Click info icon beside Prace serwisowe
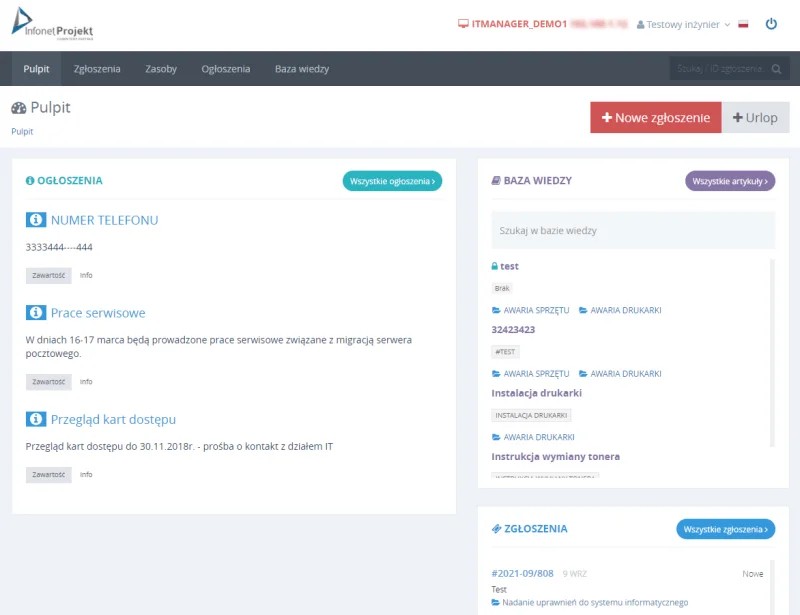The image size is (800, 615). tap(36, 313)
